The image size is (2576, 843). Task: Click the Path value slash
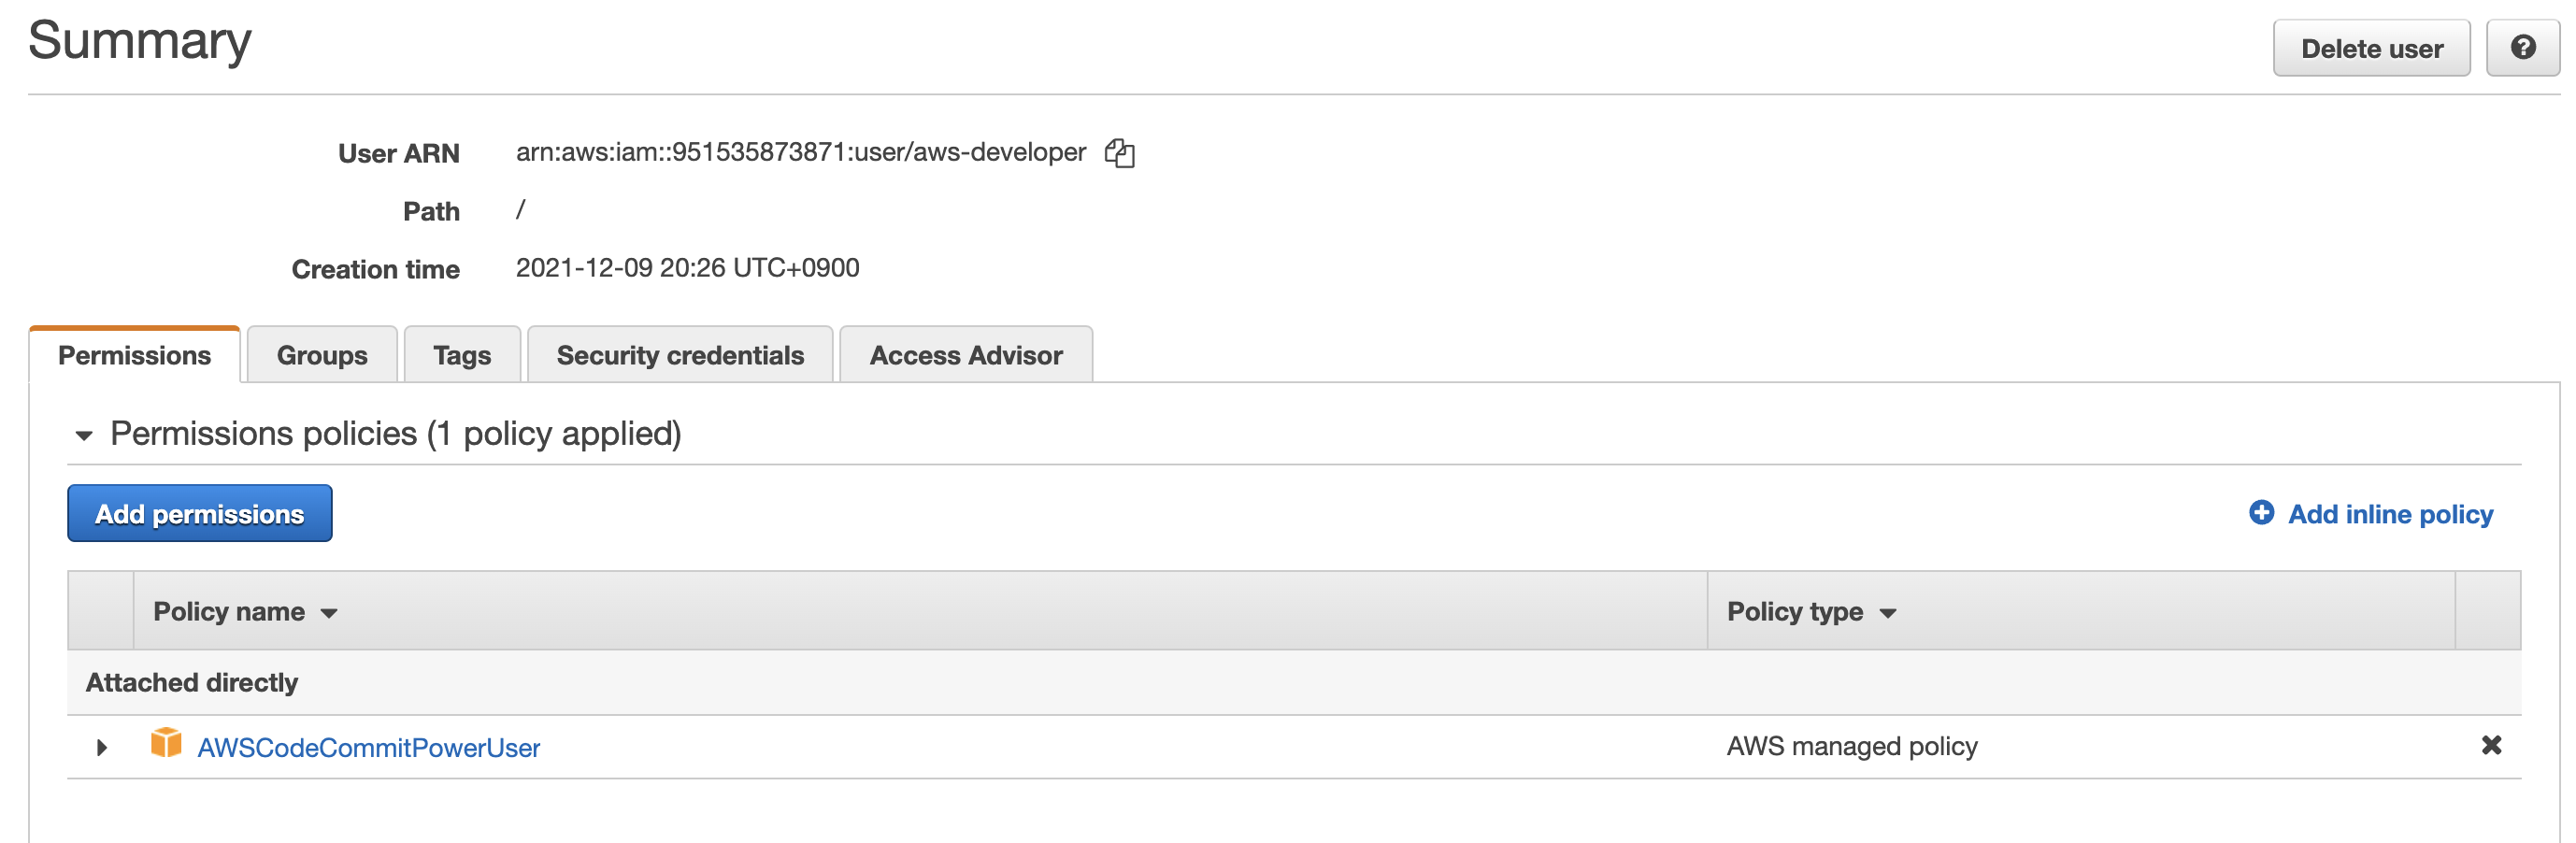click(520, 209)
